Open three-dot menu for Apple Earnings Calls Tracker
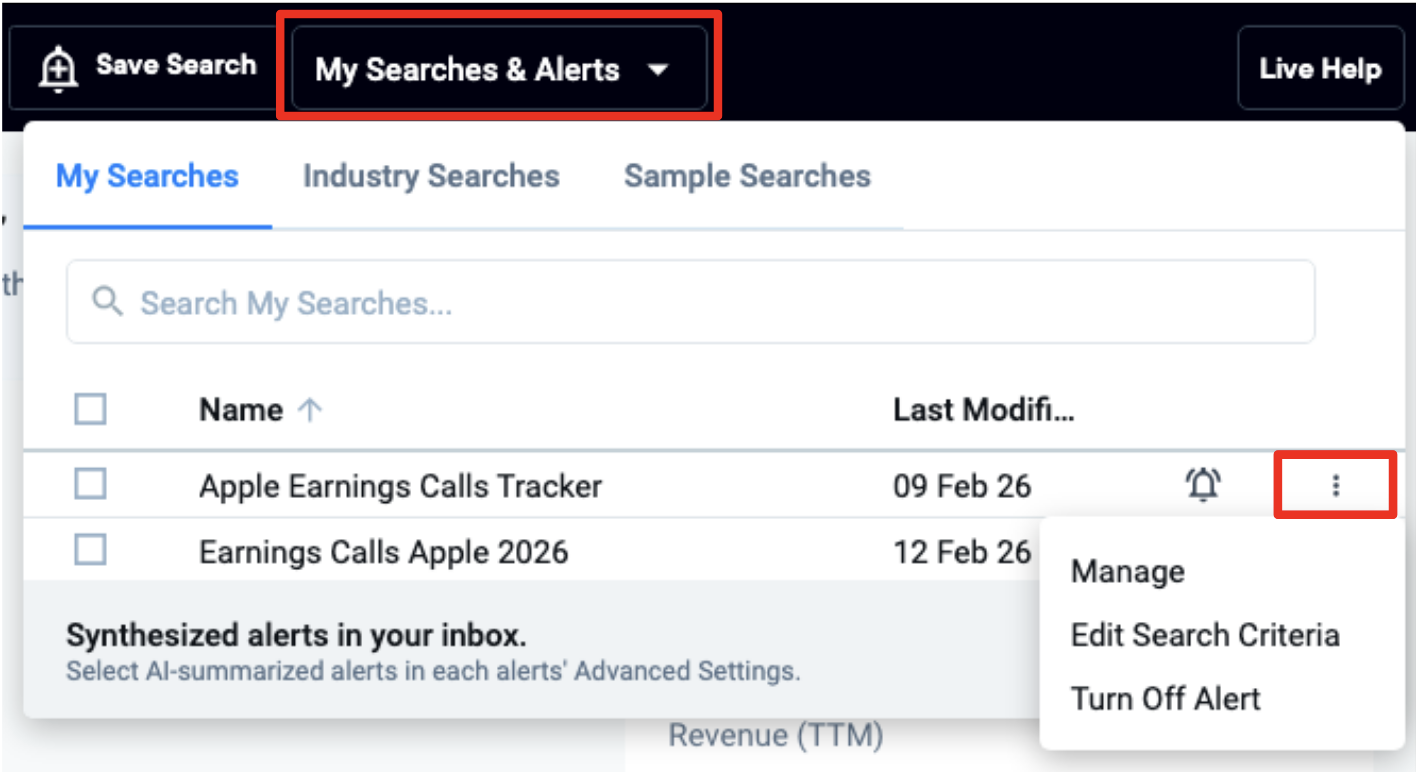1416x772 pixels. pos(1335,485)
